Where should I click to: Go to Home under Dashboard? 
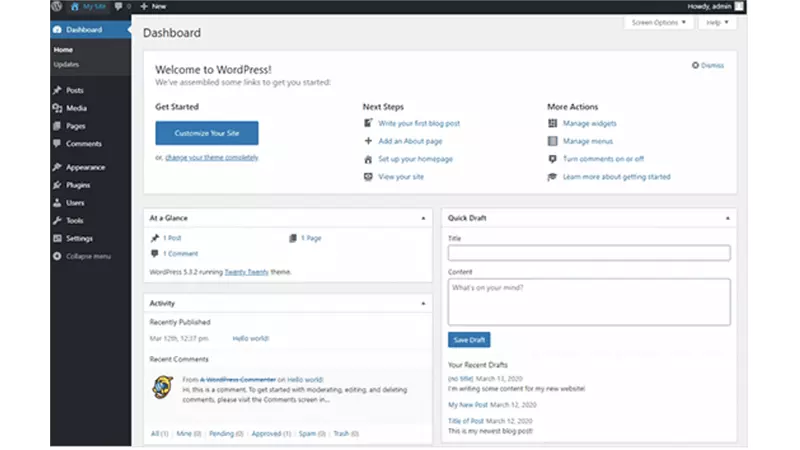click(x=63, y=49)
